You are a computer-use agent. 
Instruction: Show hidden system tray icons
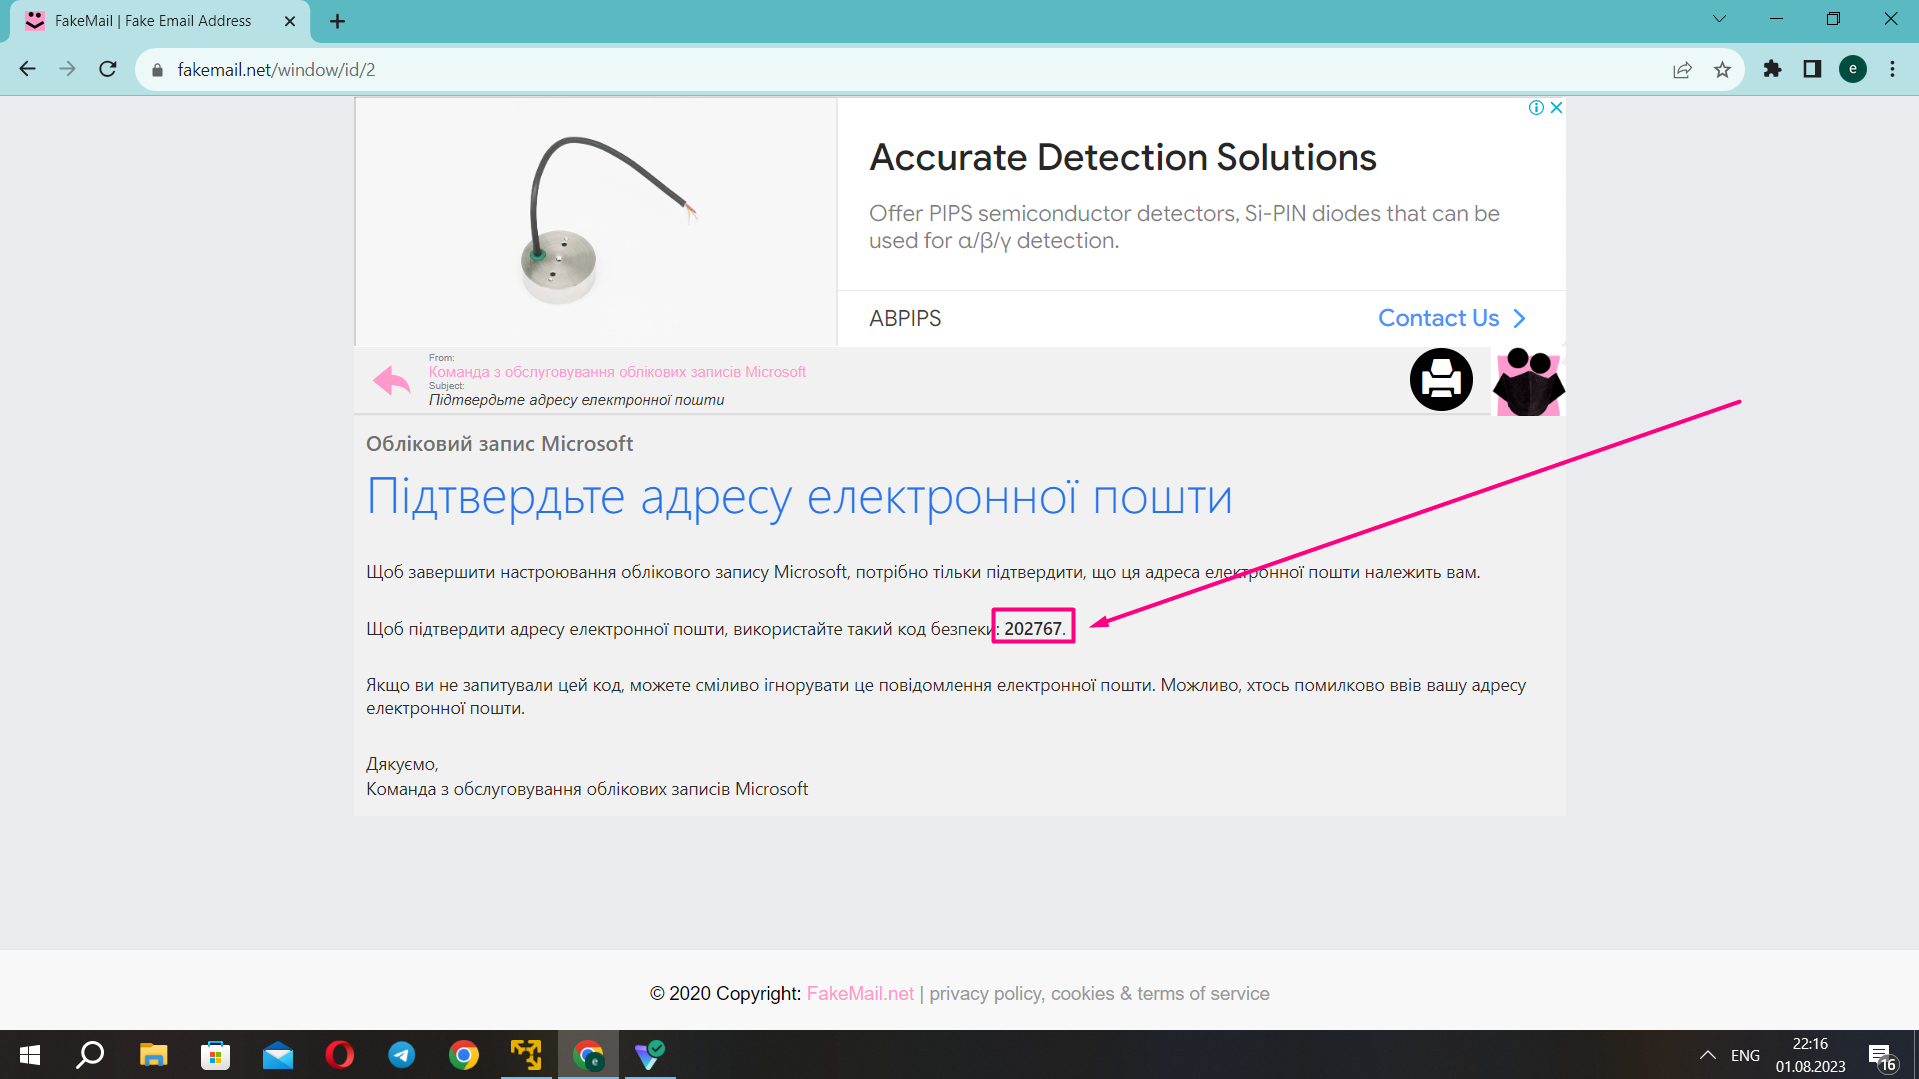click(1707, 1055)
